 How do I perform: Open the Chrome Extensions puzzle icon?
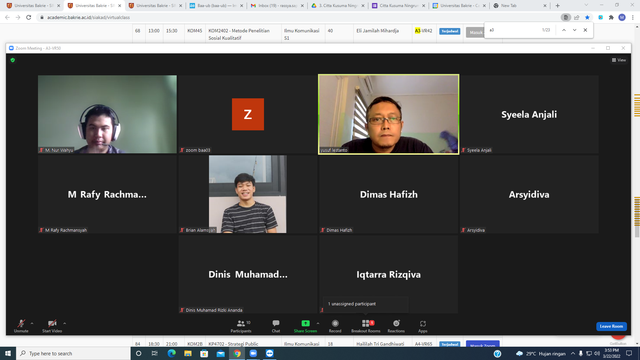[x=611, y=18]
